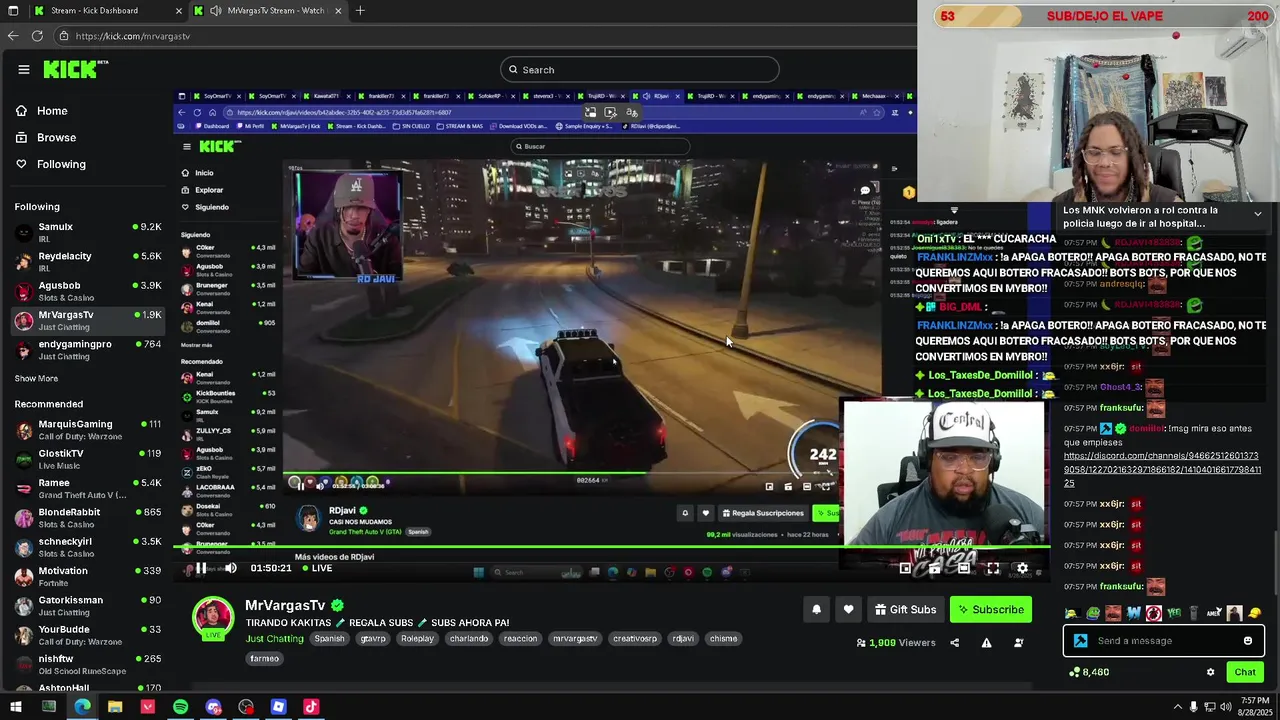1280x720 pixels.
Task: Open Microsoft Edge from the taskbar
Action: coord(82,707)
